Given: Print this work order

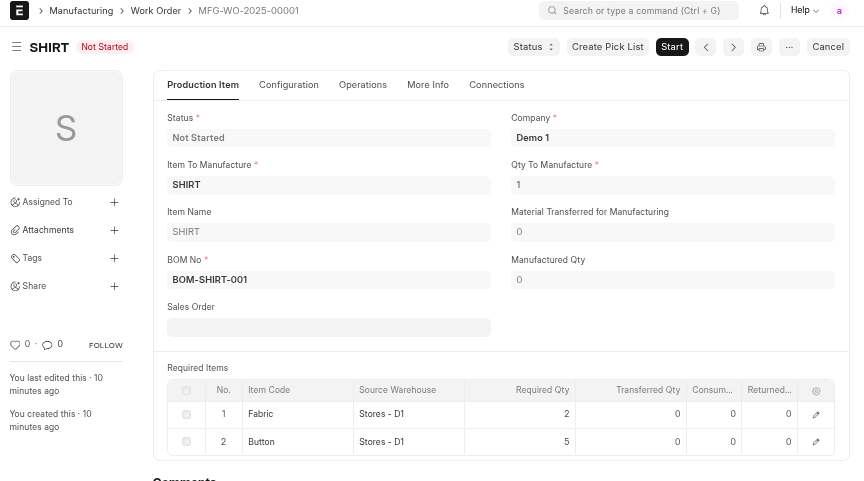Looking at the screenshot, I should point(761,47).
